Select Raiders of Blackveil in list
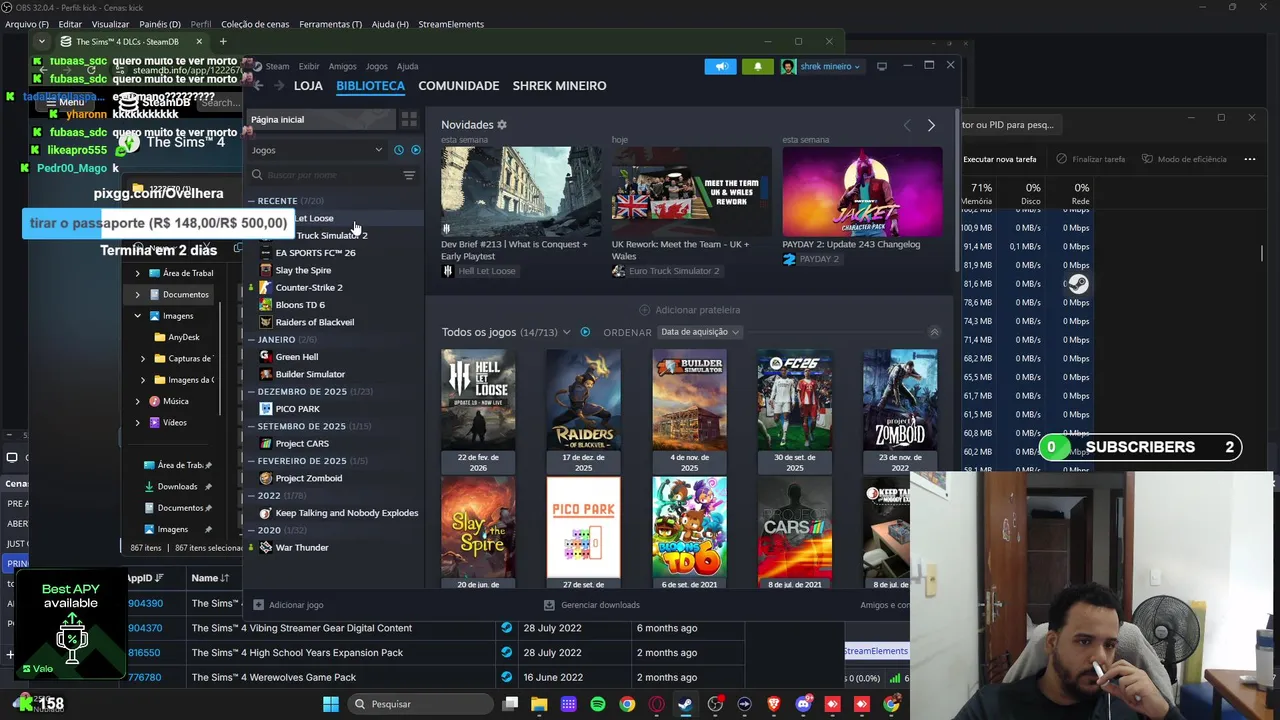 pos(314,322)
